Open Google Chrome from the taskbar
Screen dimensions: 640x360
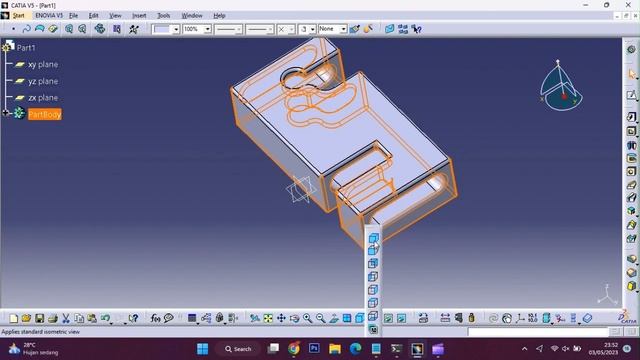coord(293,349)
